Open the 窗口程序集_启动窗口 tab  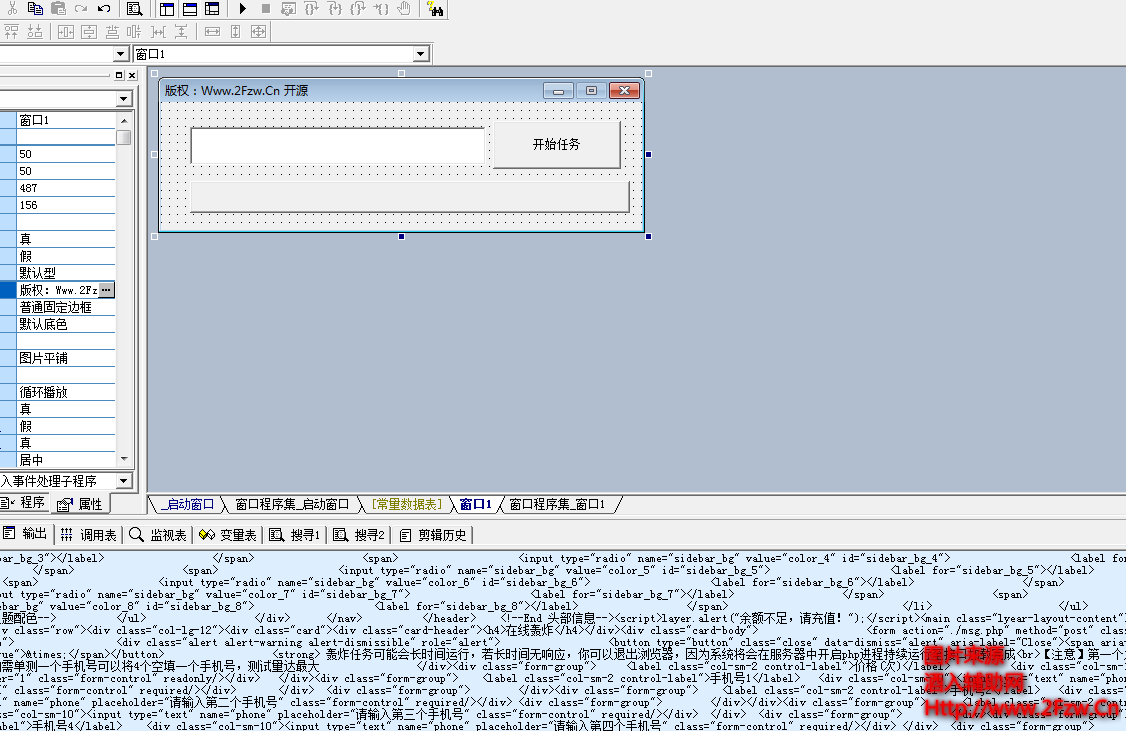[292, 504]
